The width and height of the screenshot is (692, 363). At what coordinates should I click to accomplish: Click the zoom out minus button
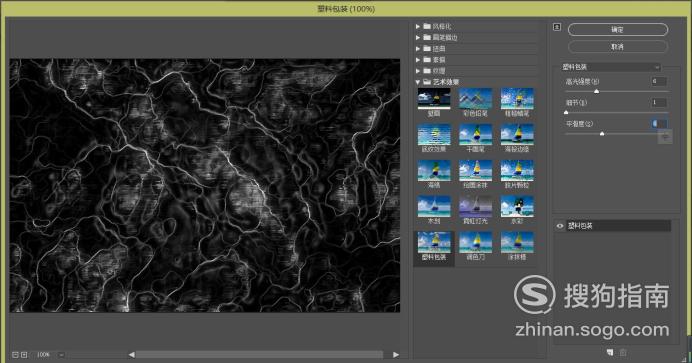tap(15, 355)
